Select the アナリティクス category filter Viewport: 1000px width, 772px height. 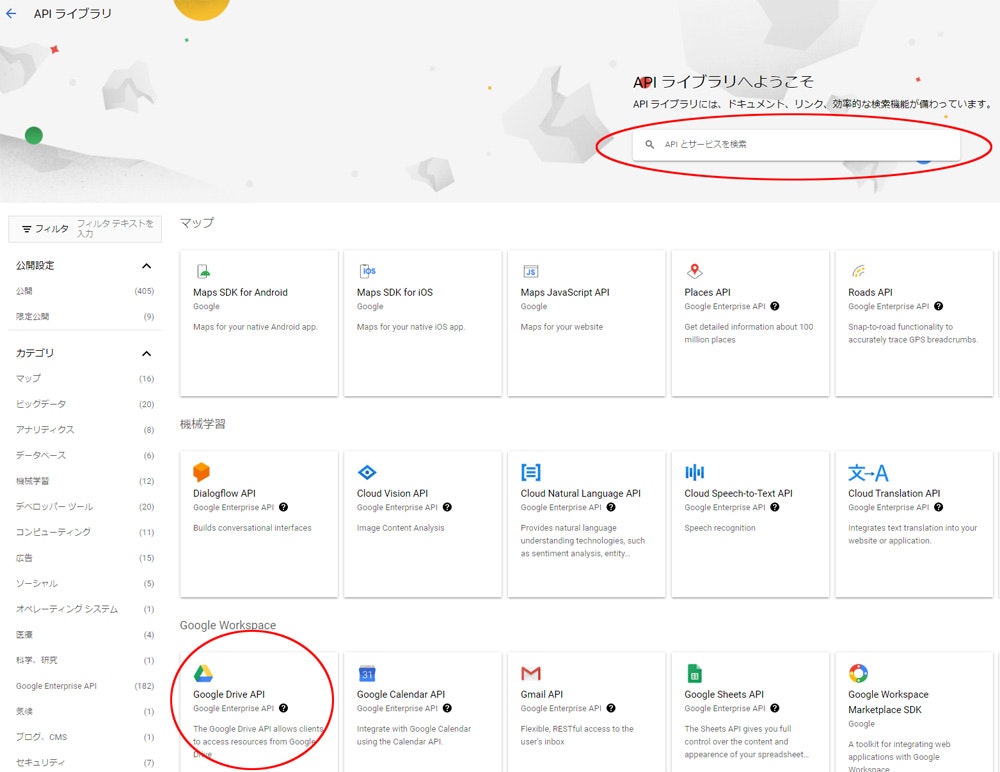(85, 429)
